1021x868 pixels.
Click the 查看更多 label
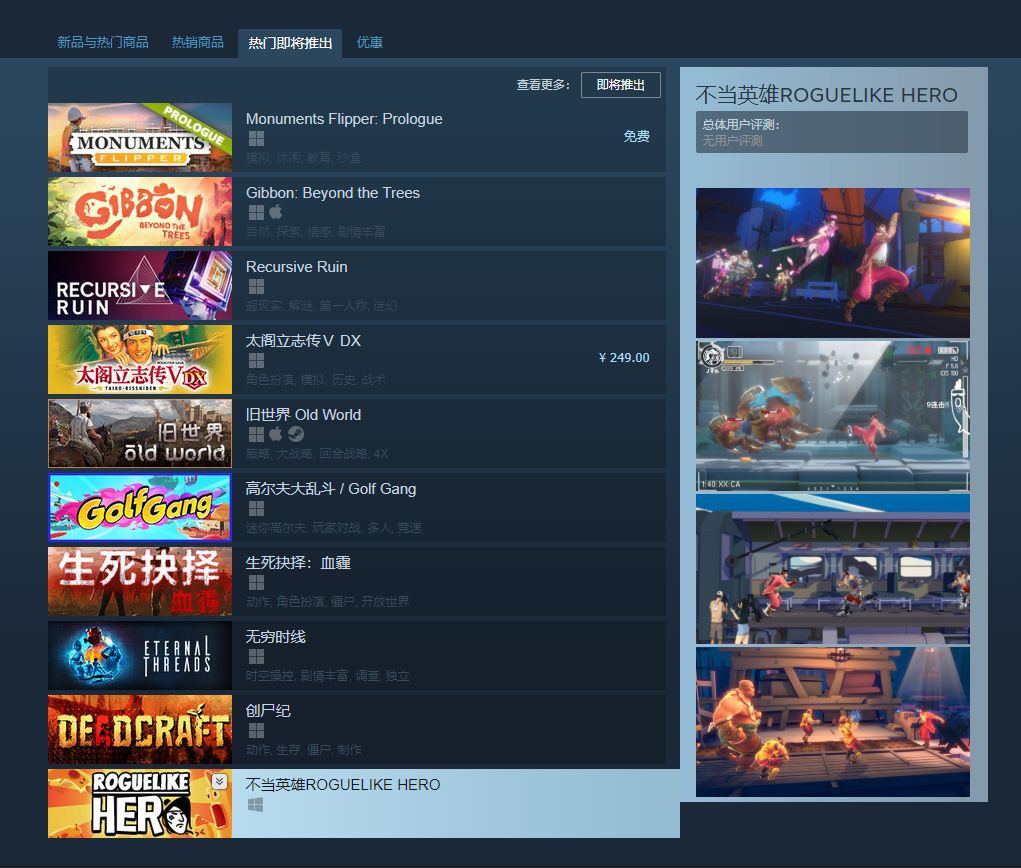pyautogui.click(x=543, y=85)
